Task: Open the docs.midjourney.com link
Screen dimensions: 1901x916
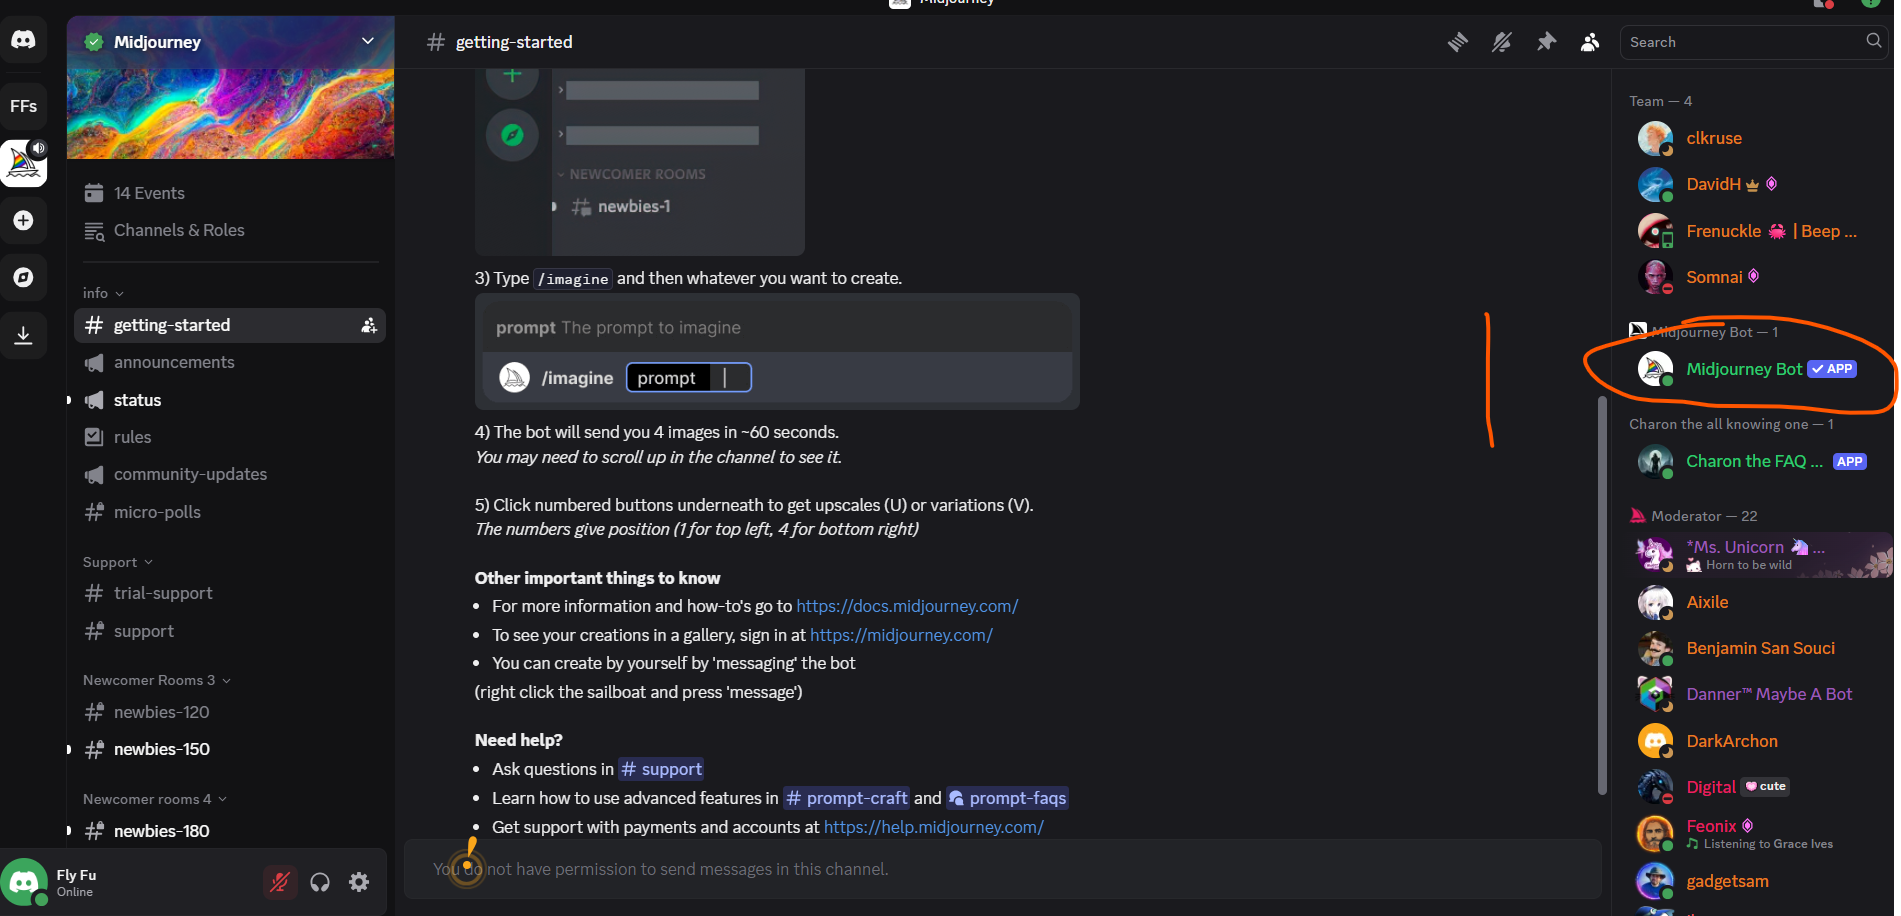Action: pyautogui.click(x=907, y=606)
